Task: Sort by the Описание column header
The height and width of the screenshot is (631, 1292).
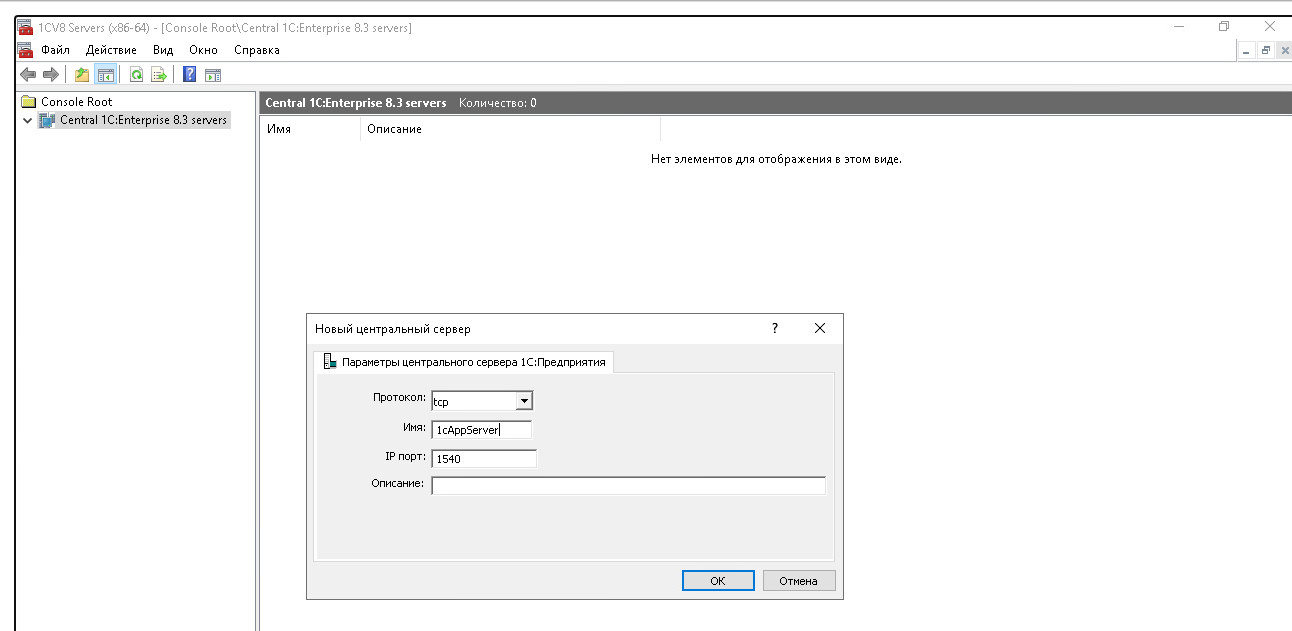Action: [511, 129]
